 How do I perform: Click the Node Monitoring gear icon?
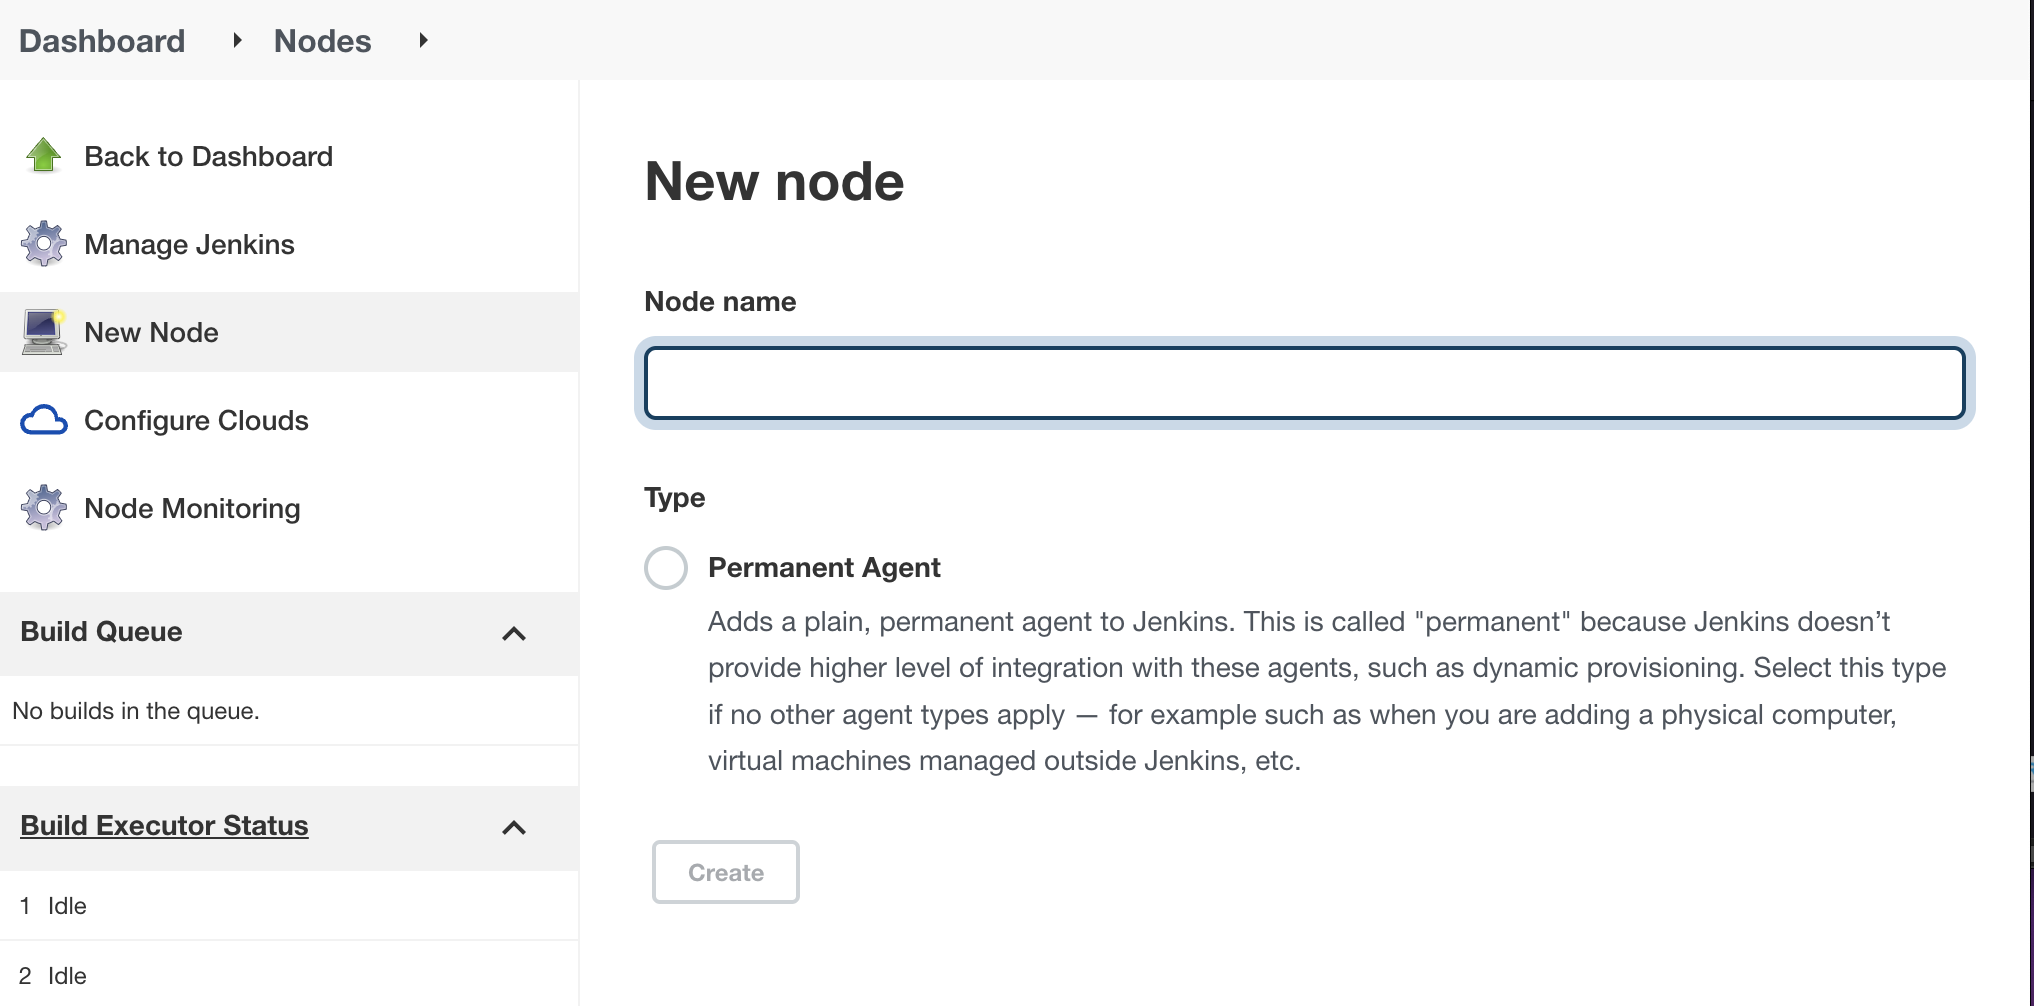pyautogui.click(x=42, y=507)
